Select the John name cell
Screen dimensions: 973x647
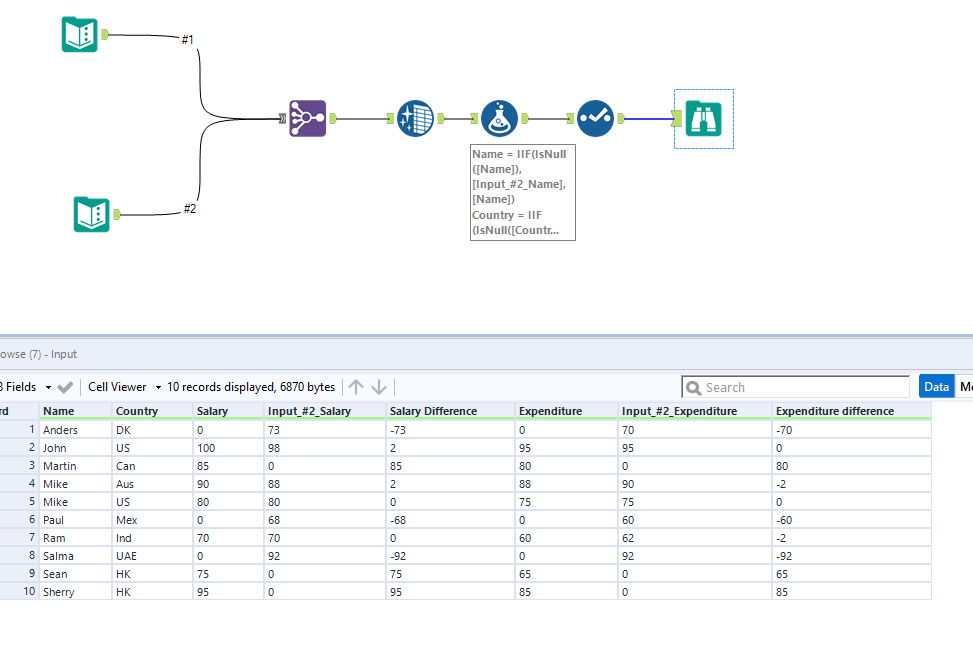click(76, 448)
